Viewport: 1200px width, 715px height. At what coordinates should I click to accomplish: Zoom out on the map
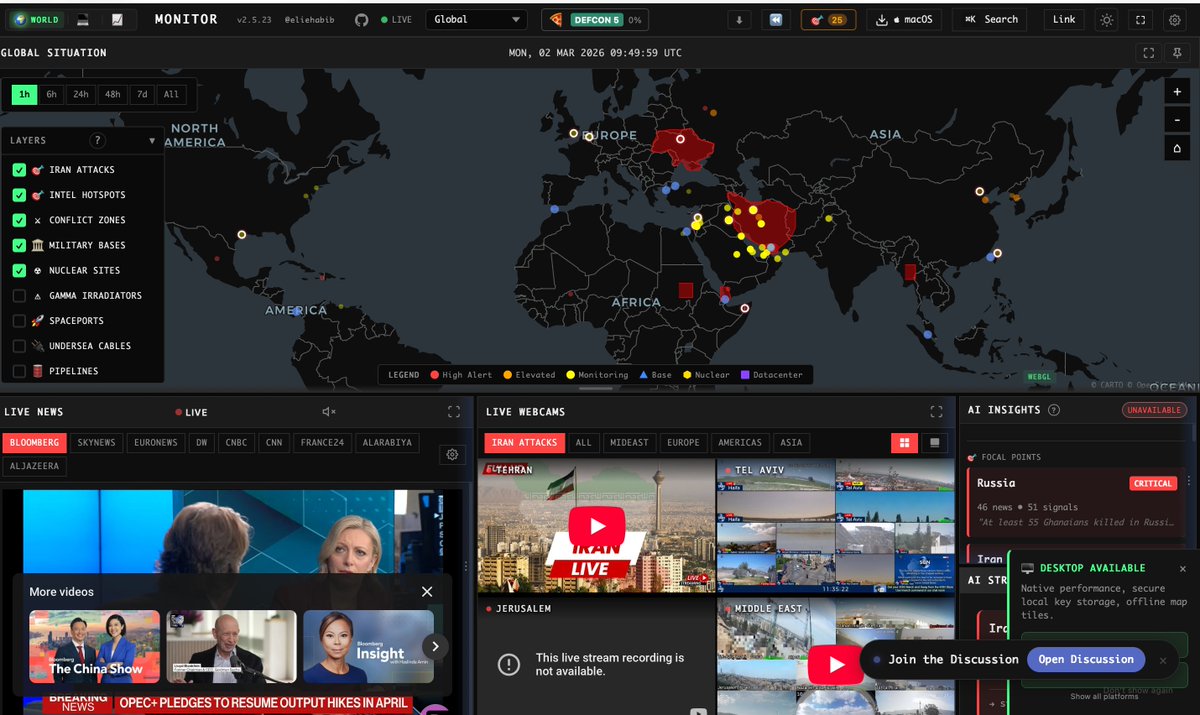click(x=1177, y=120)
